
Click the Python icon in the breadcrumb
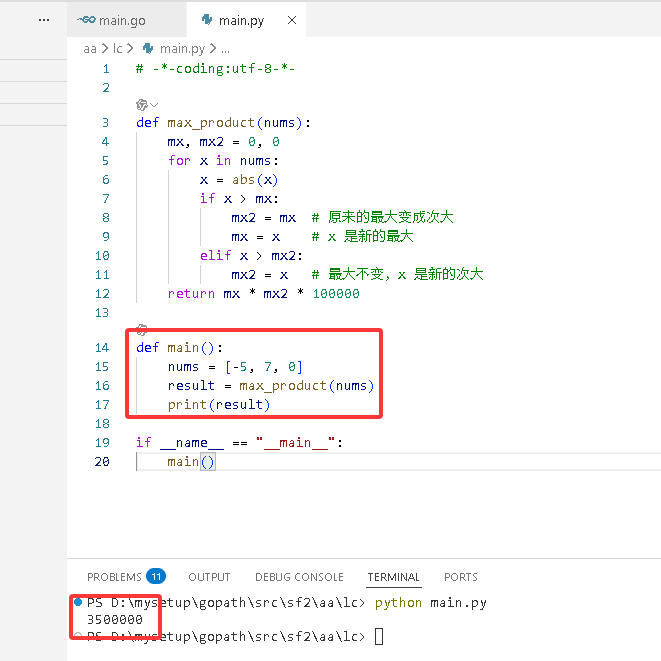148,49
